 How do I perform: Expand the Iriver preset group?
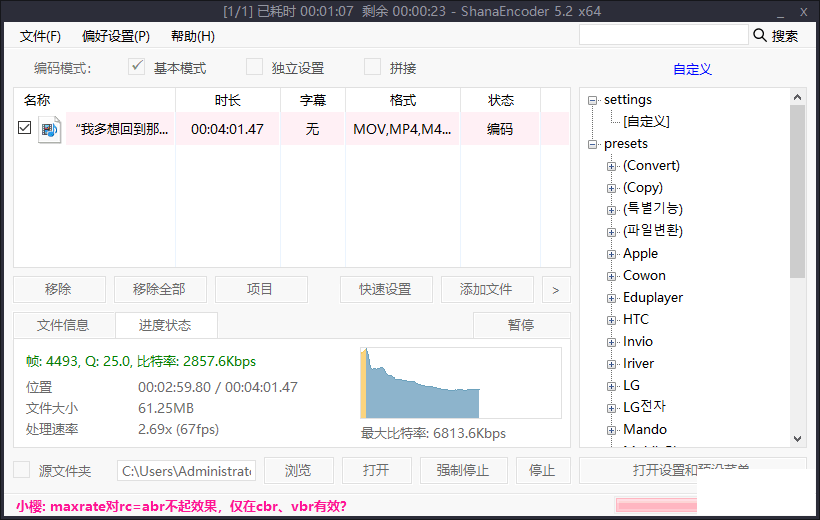[611, 364]
